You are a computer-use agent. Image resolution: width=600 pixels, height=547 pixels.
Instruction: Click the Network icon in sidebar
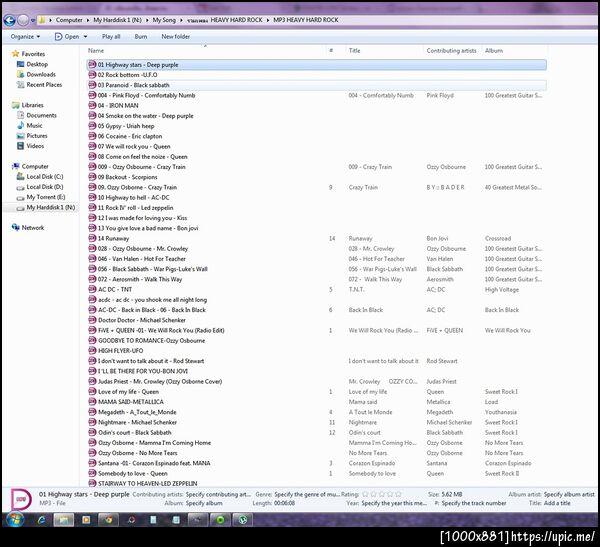16,228
